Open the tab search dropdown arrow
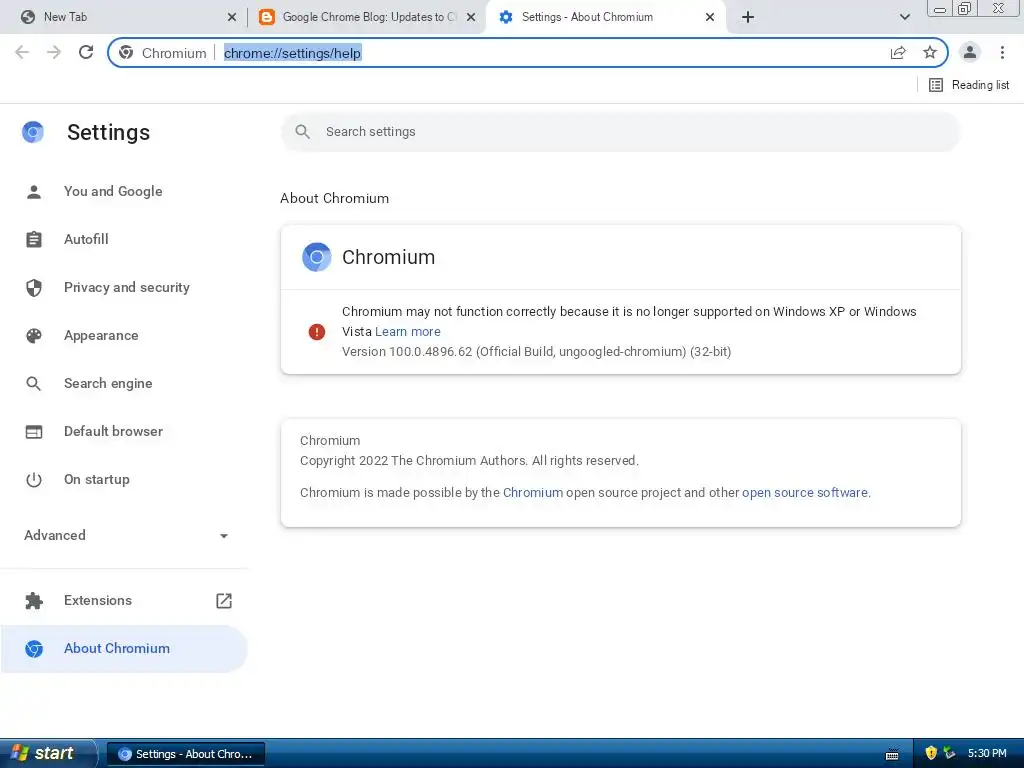The height and width of the screenshot is (768, 1024). [x=904, y=17]
